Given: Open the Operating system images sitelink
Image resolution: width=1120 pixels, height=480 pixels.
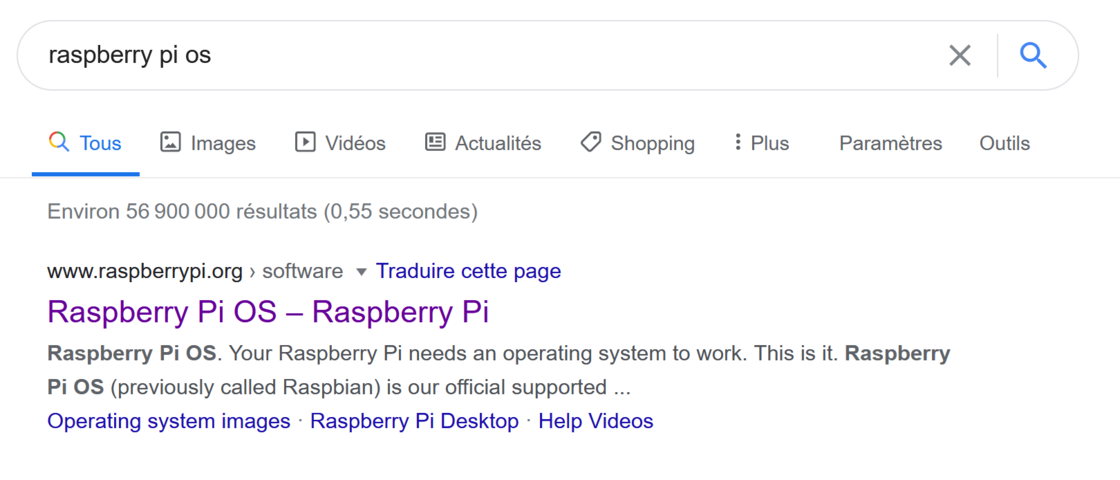Looking at the screenshot, I should pyautogui.click(x=169, y=421).
